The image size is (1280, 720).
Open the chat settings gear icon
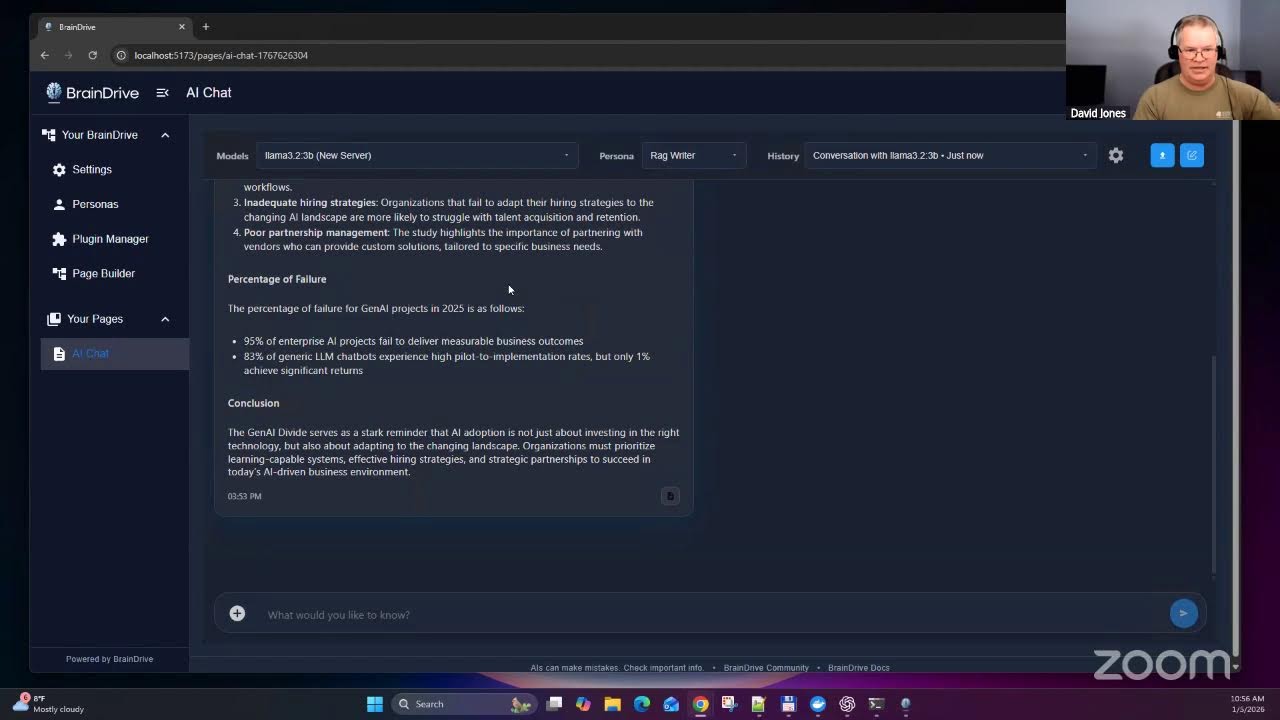click(x=1116, y=155)
